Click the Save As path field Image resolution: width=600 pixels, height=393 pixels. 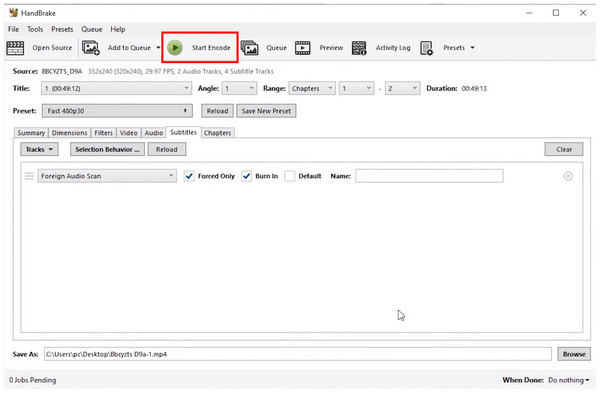tap(298, 354)
